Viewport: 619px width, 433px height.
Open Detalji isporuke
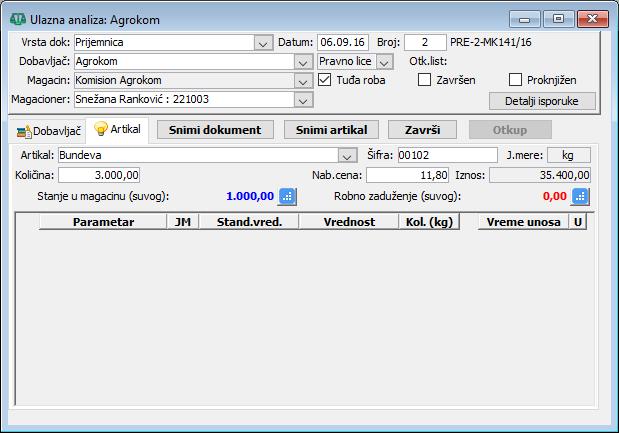[x=542, y=101]
